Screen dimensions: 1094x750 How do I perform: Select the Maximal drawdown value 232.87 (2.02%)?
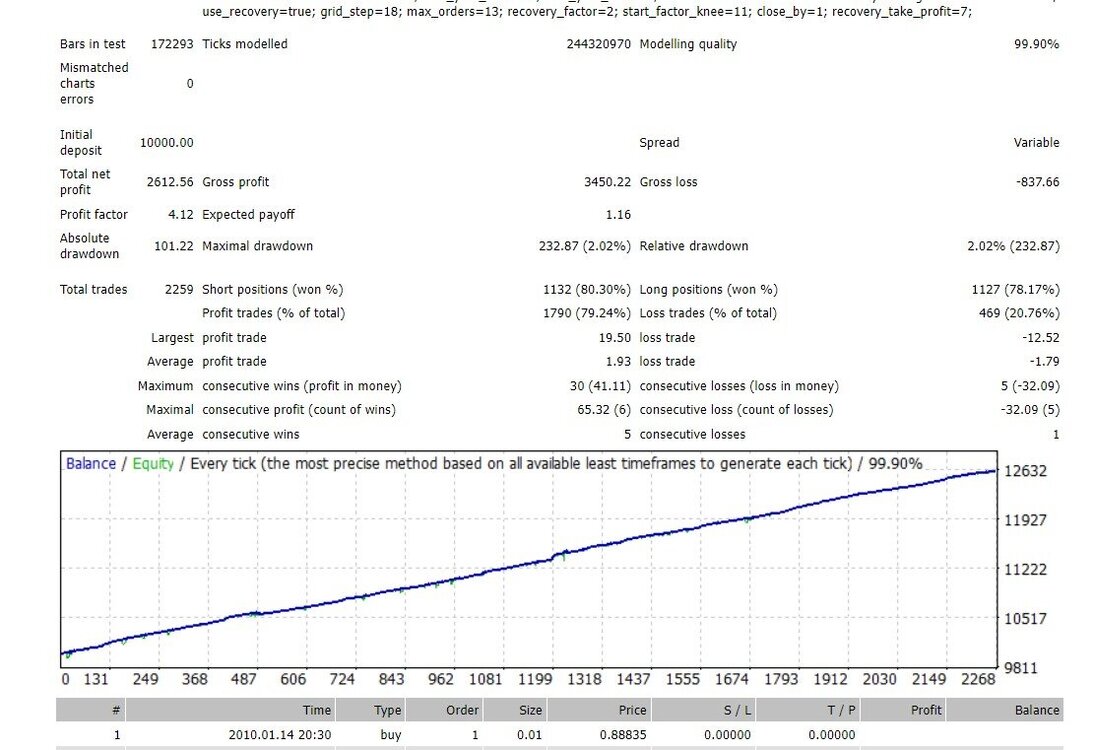[584, 246]
